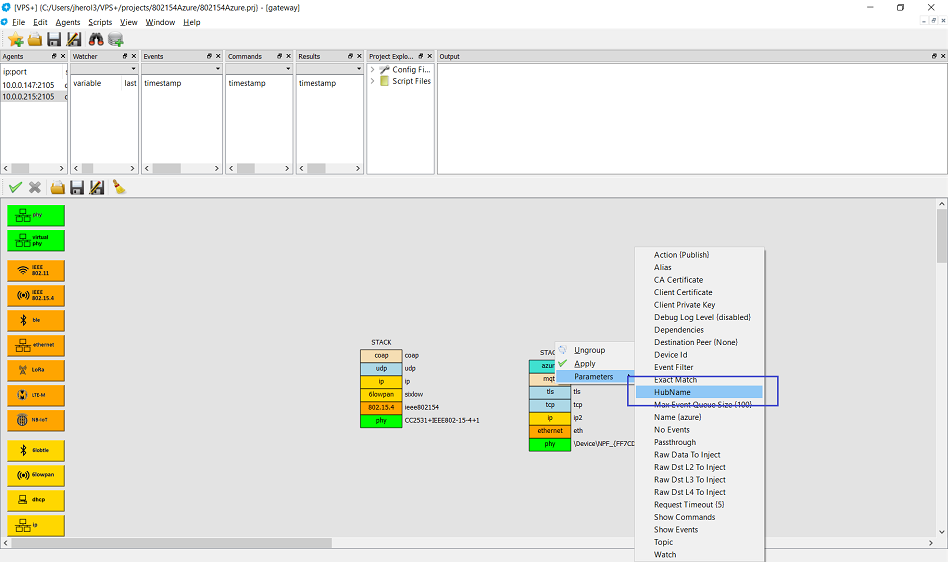The width and height of the screenshot is (948, 562).
Task: Select the IEEE 802.15.4 palette block
Action: point(36,295)
